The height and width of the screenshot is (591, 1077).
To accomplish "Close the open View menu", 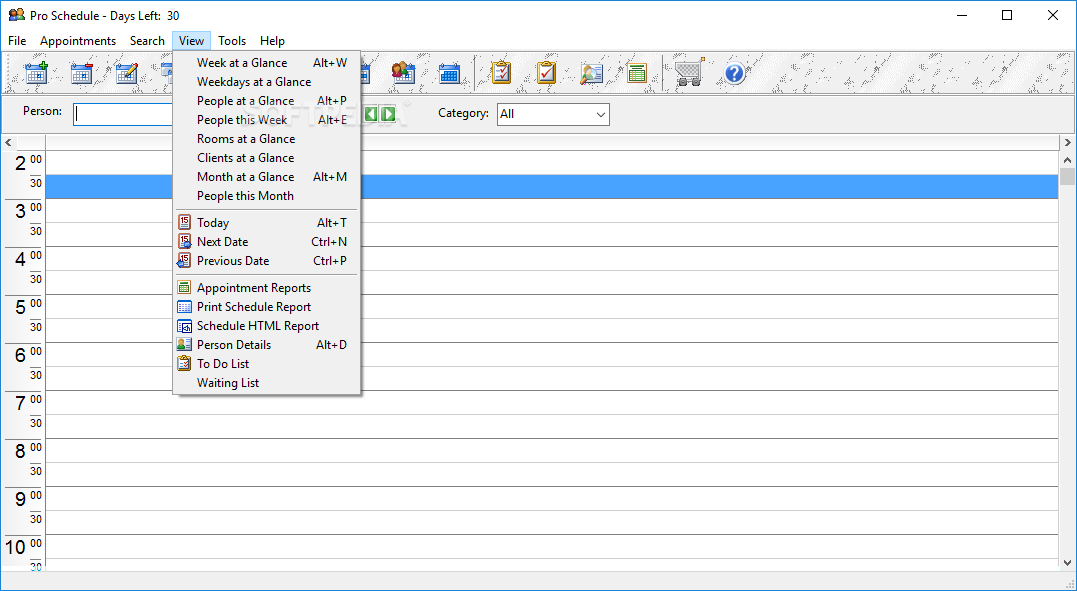I will point(192,41).
